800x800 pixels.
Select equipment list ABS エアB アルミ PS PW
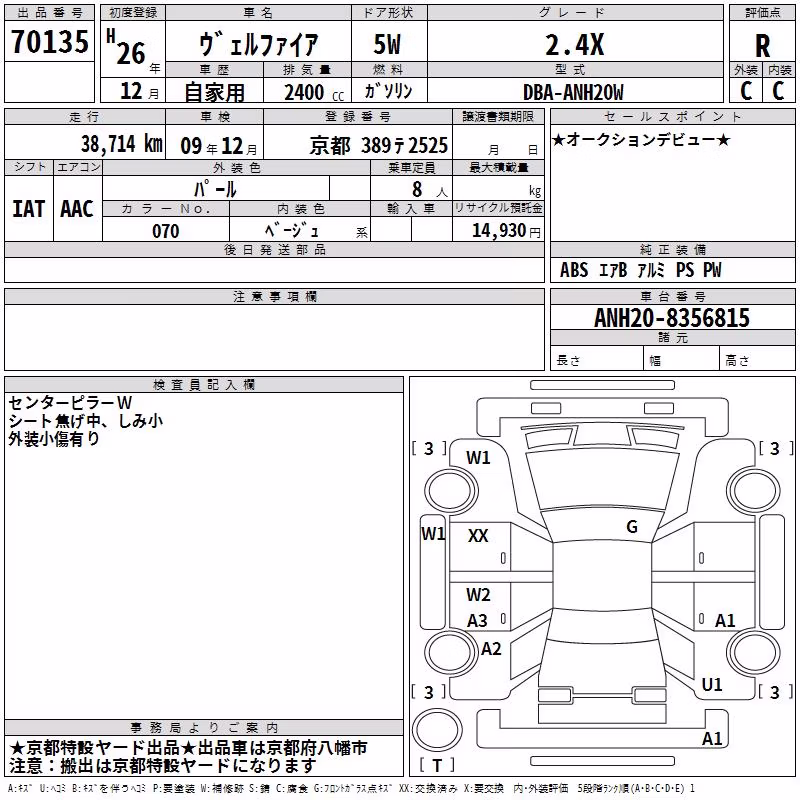click(640, 269)
